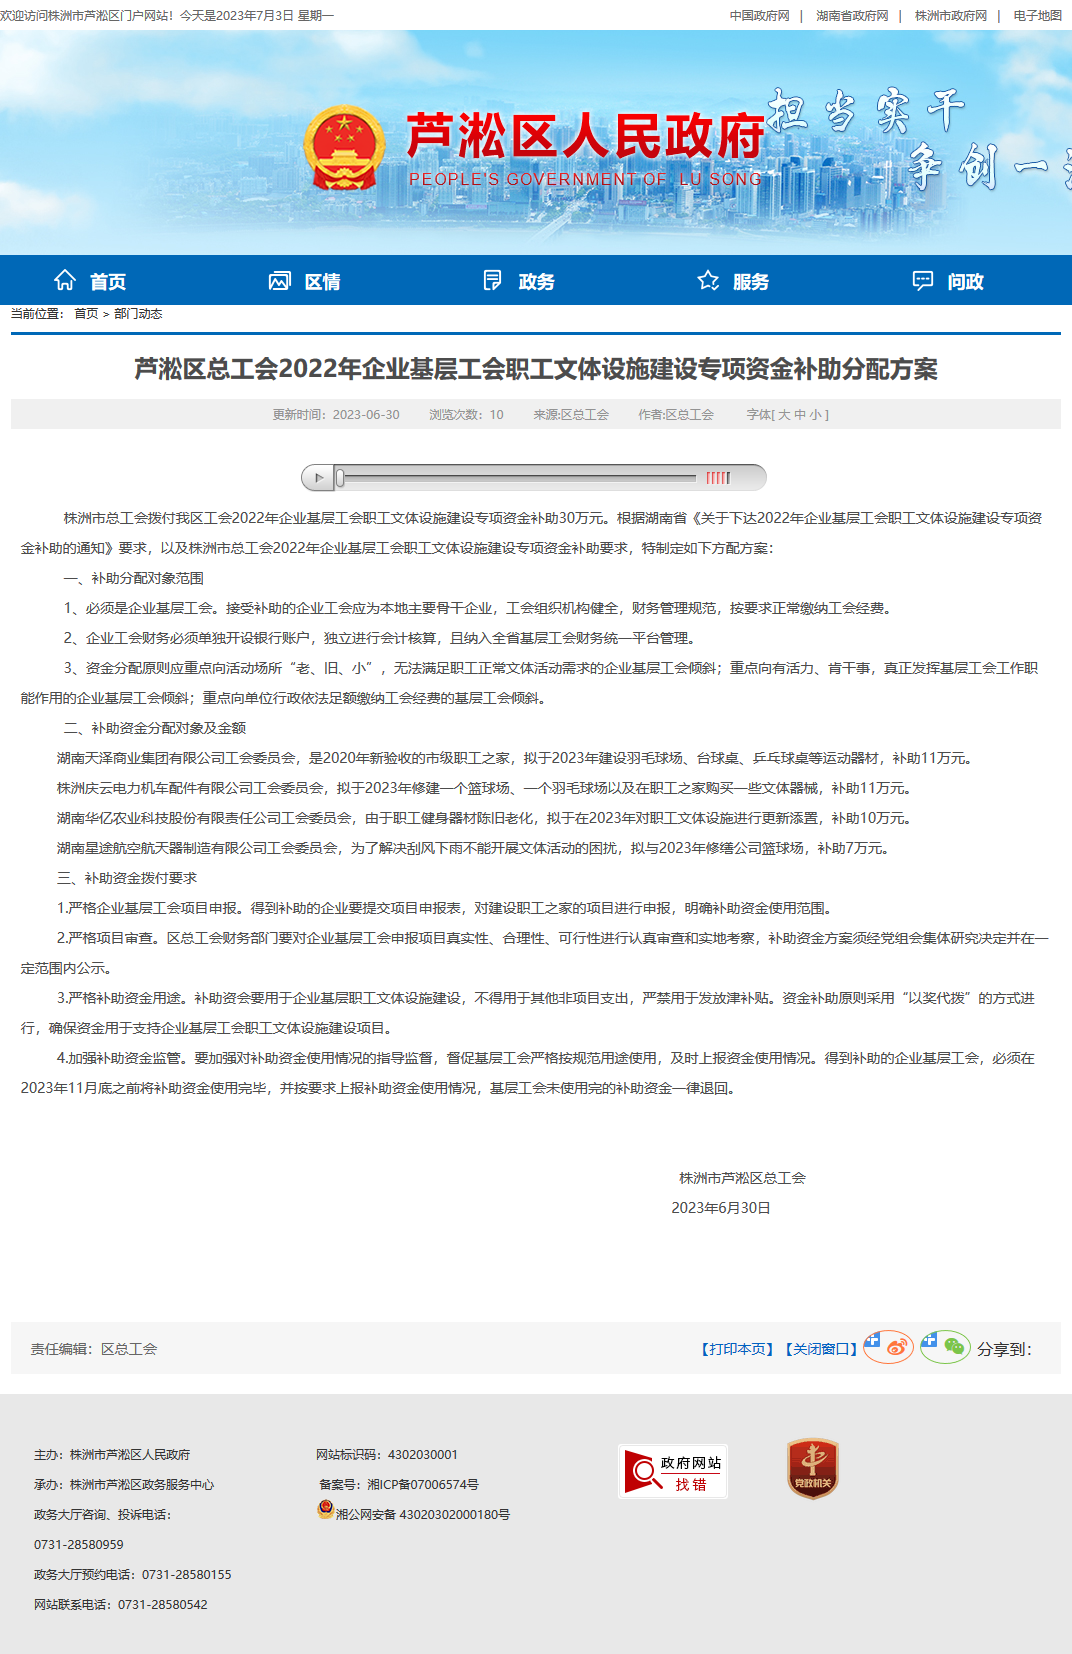The image size is (1072, 1654).
Task: Click the public security filing emblem icon
Action: pos(325,1509)
